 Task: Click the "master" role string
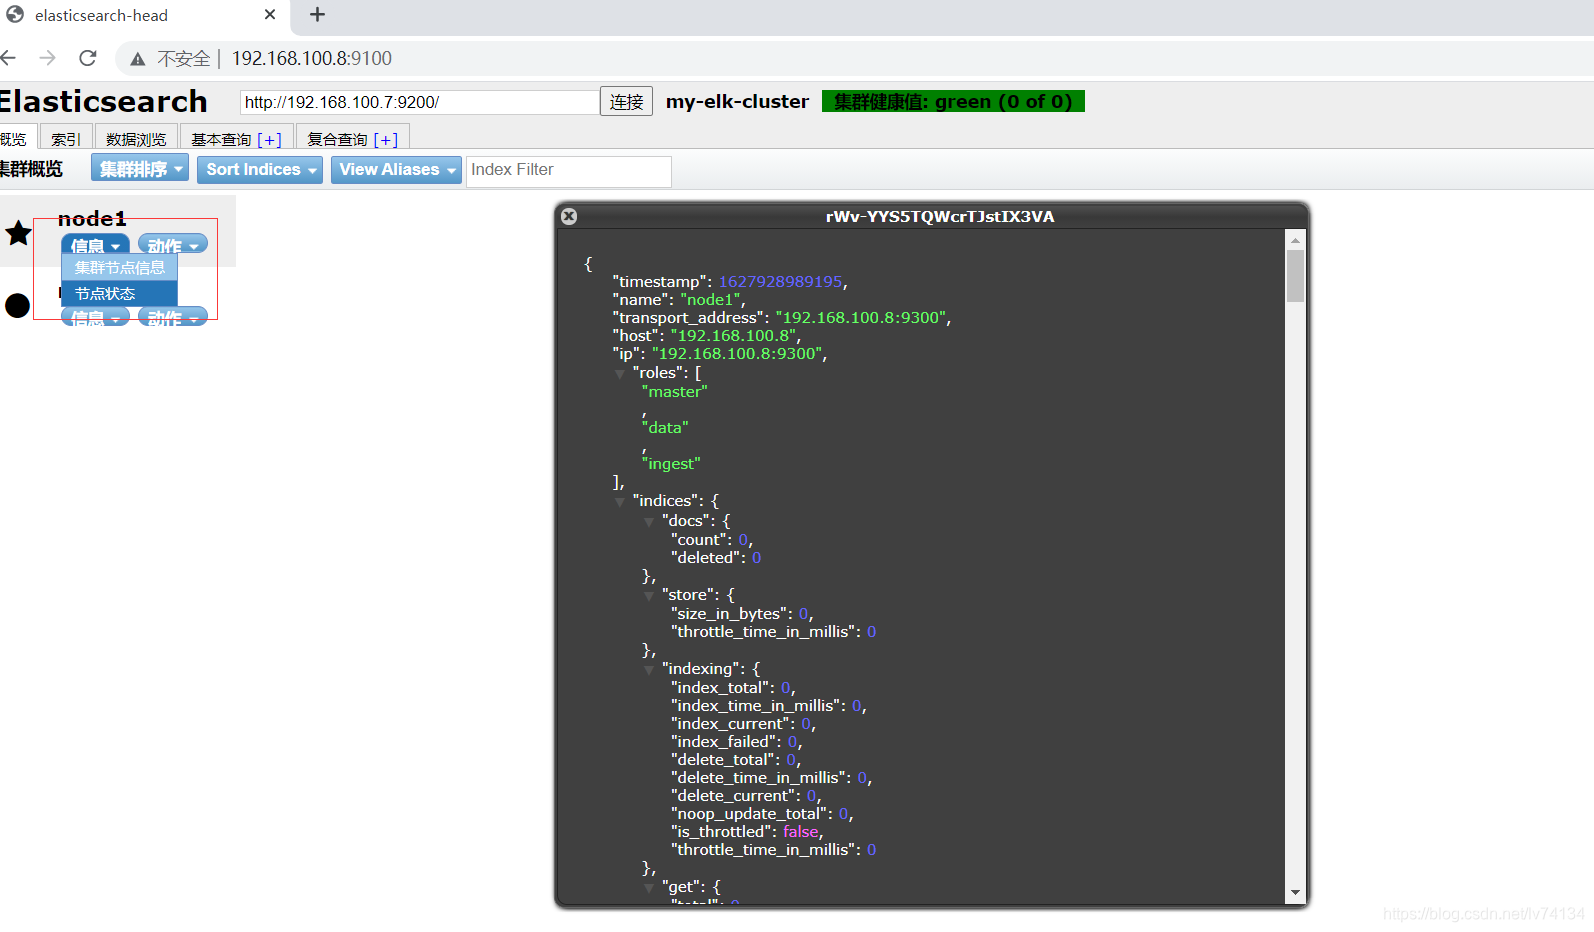tap(674, 392)
